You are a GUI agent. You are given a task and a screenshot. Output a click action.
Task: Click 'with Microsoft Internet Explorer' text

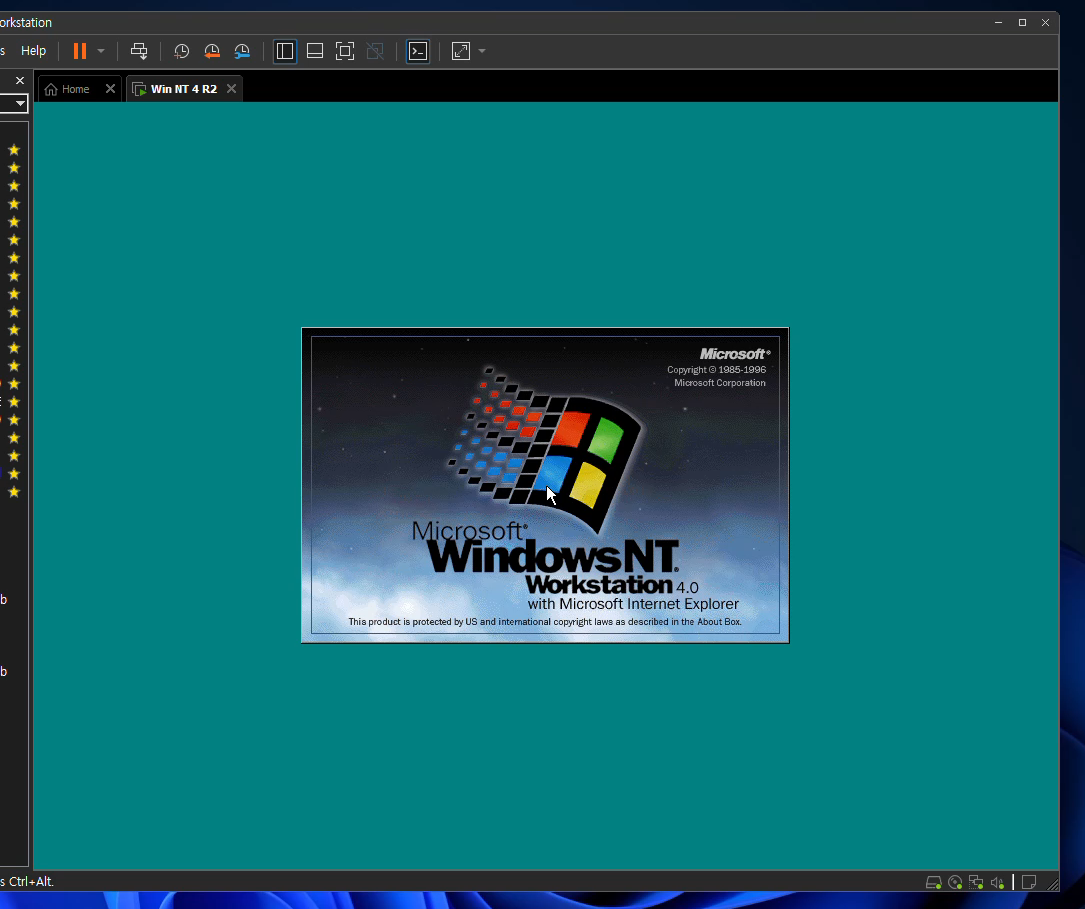(x=633, y=604)
